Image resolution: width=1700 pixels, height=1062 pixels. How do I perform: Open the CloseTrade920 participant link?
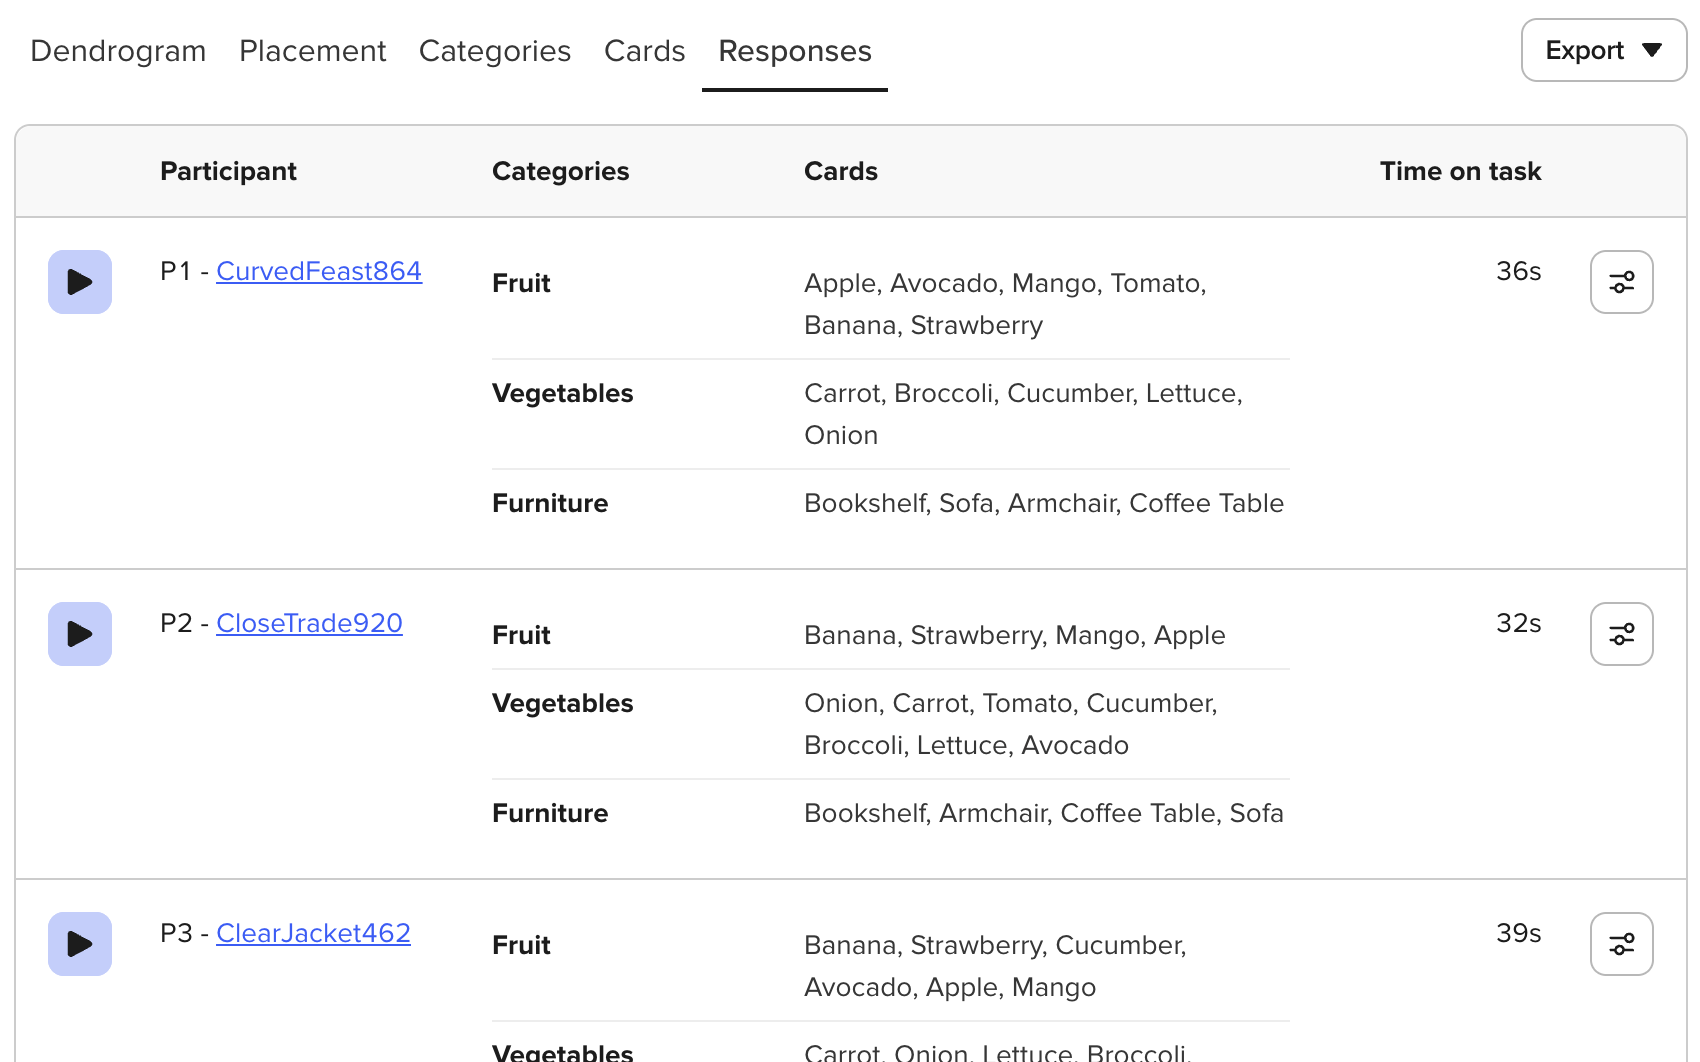coord(309,623)
